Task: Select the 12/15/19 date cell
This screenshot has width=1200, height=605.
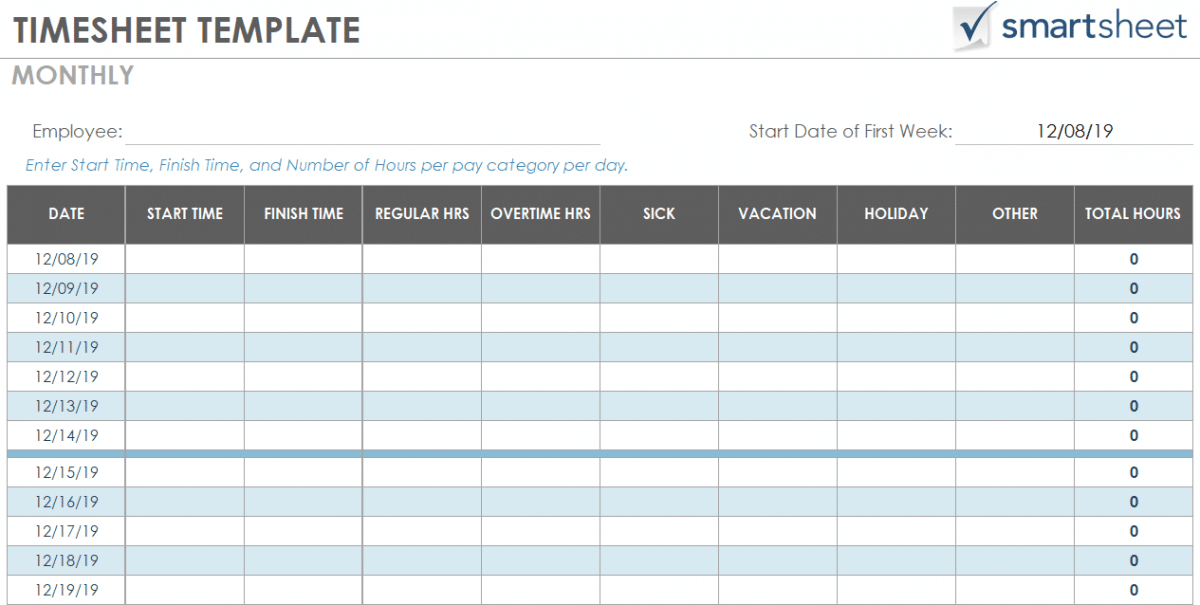Action: 66,472
